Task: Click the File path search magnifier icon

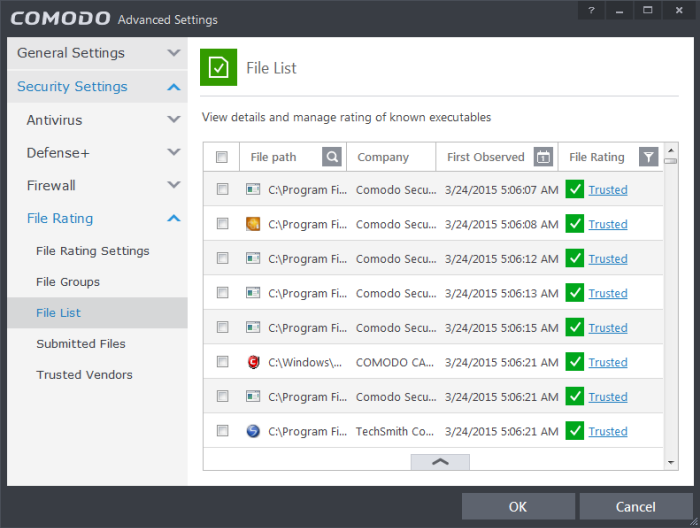Action: coord(332,157)
